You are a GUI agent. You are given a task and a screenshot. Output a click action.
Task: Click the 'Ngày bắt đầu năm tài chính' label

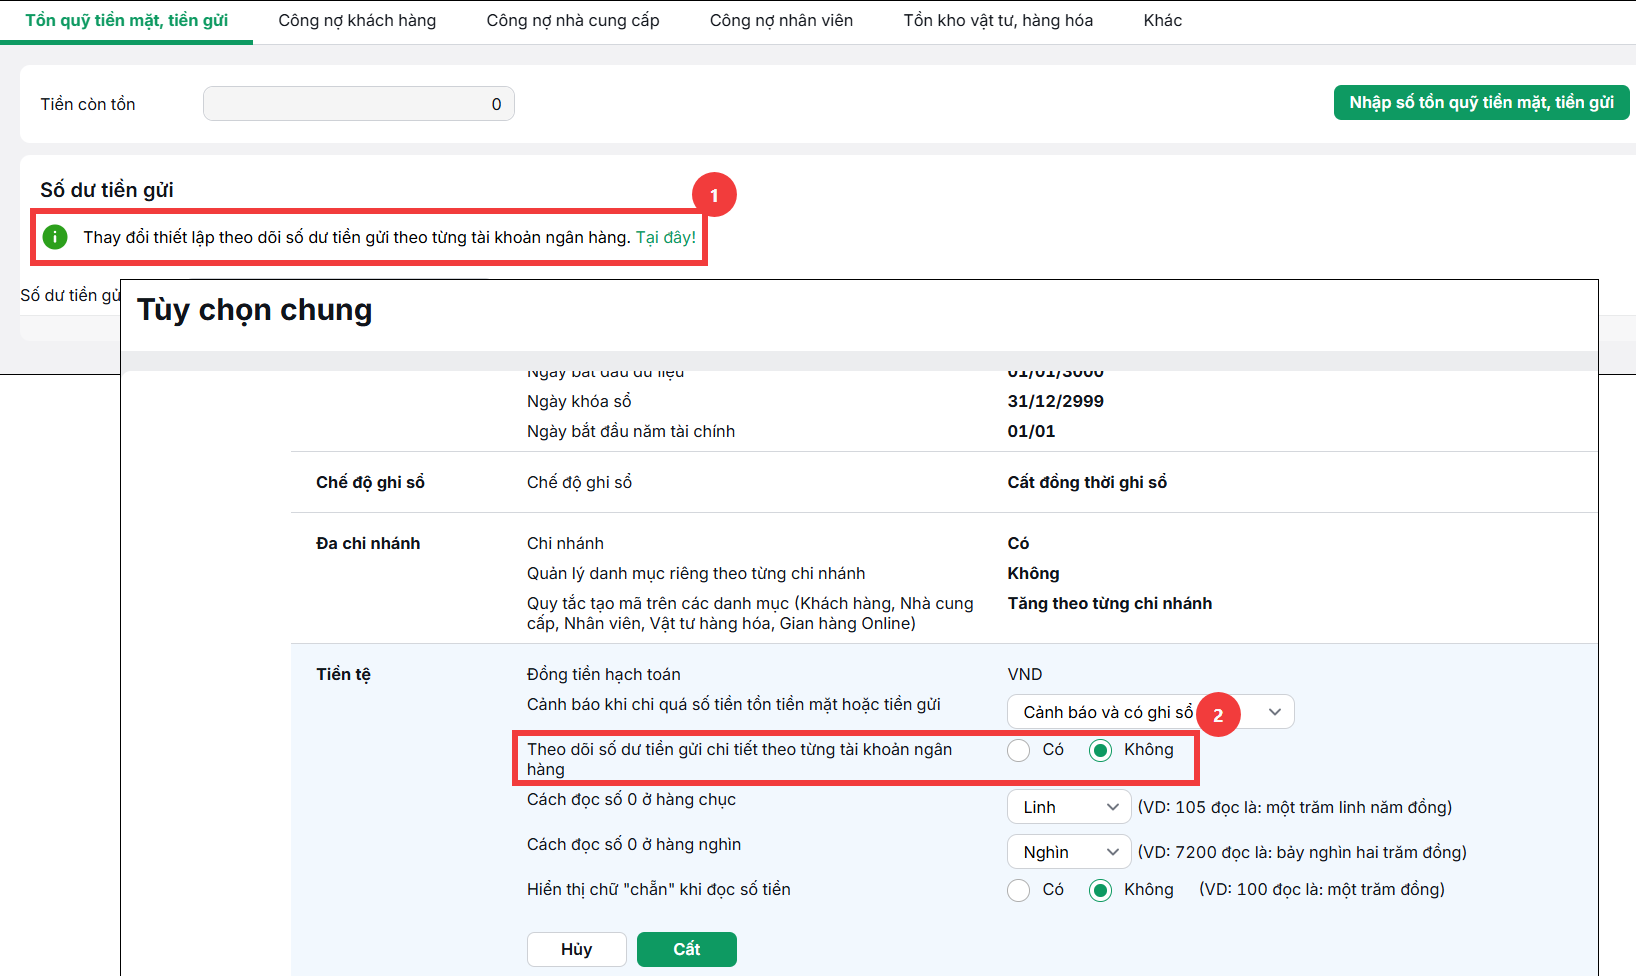[631, 431]
